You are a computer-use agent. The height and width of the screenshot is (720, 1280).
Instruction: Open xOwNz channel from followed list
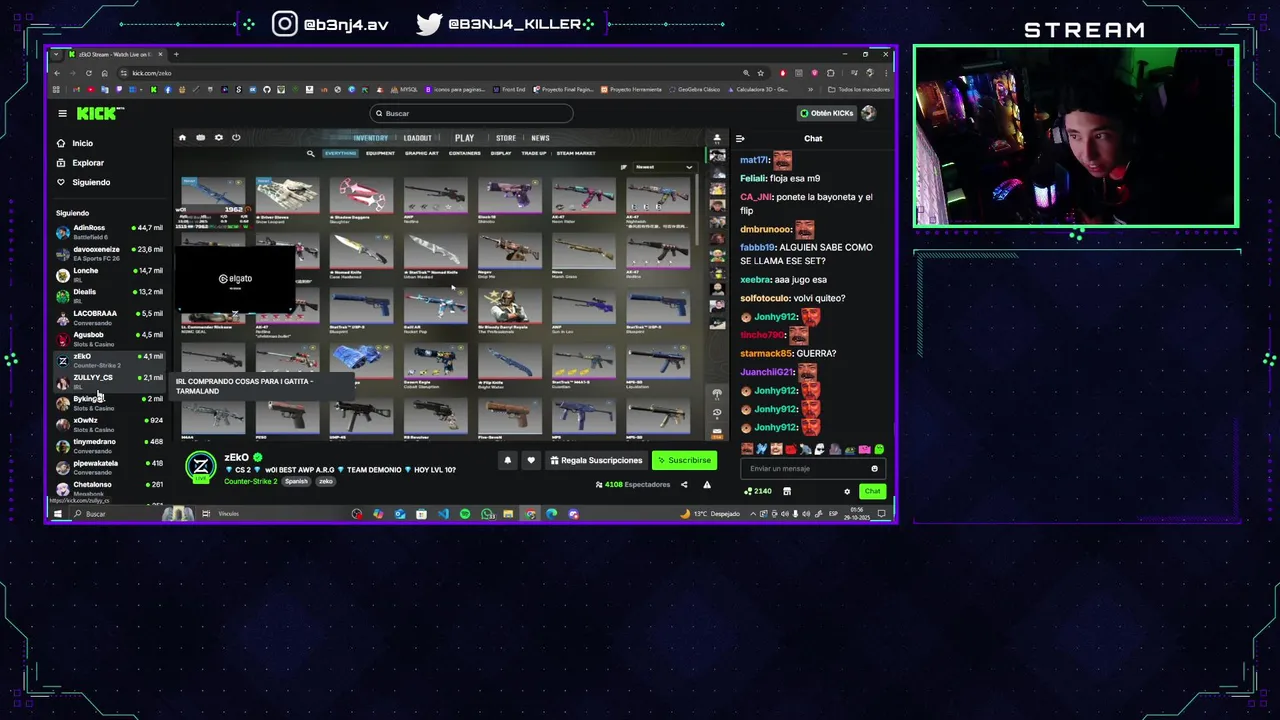[109, 424]
